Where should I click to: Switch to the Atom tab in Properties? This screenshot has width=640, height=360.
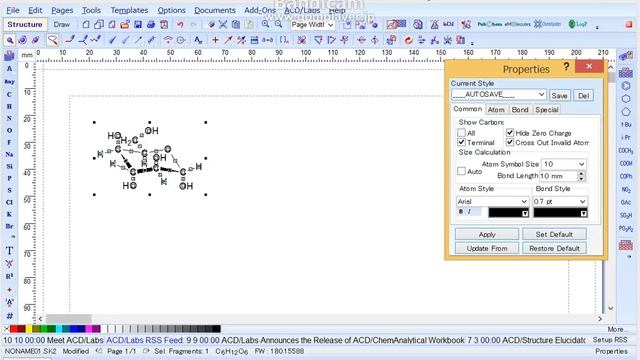click(x=496, y=110)
